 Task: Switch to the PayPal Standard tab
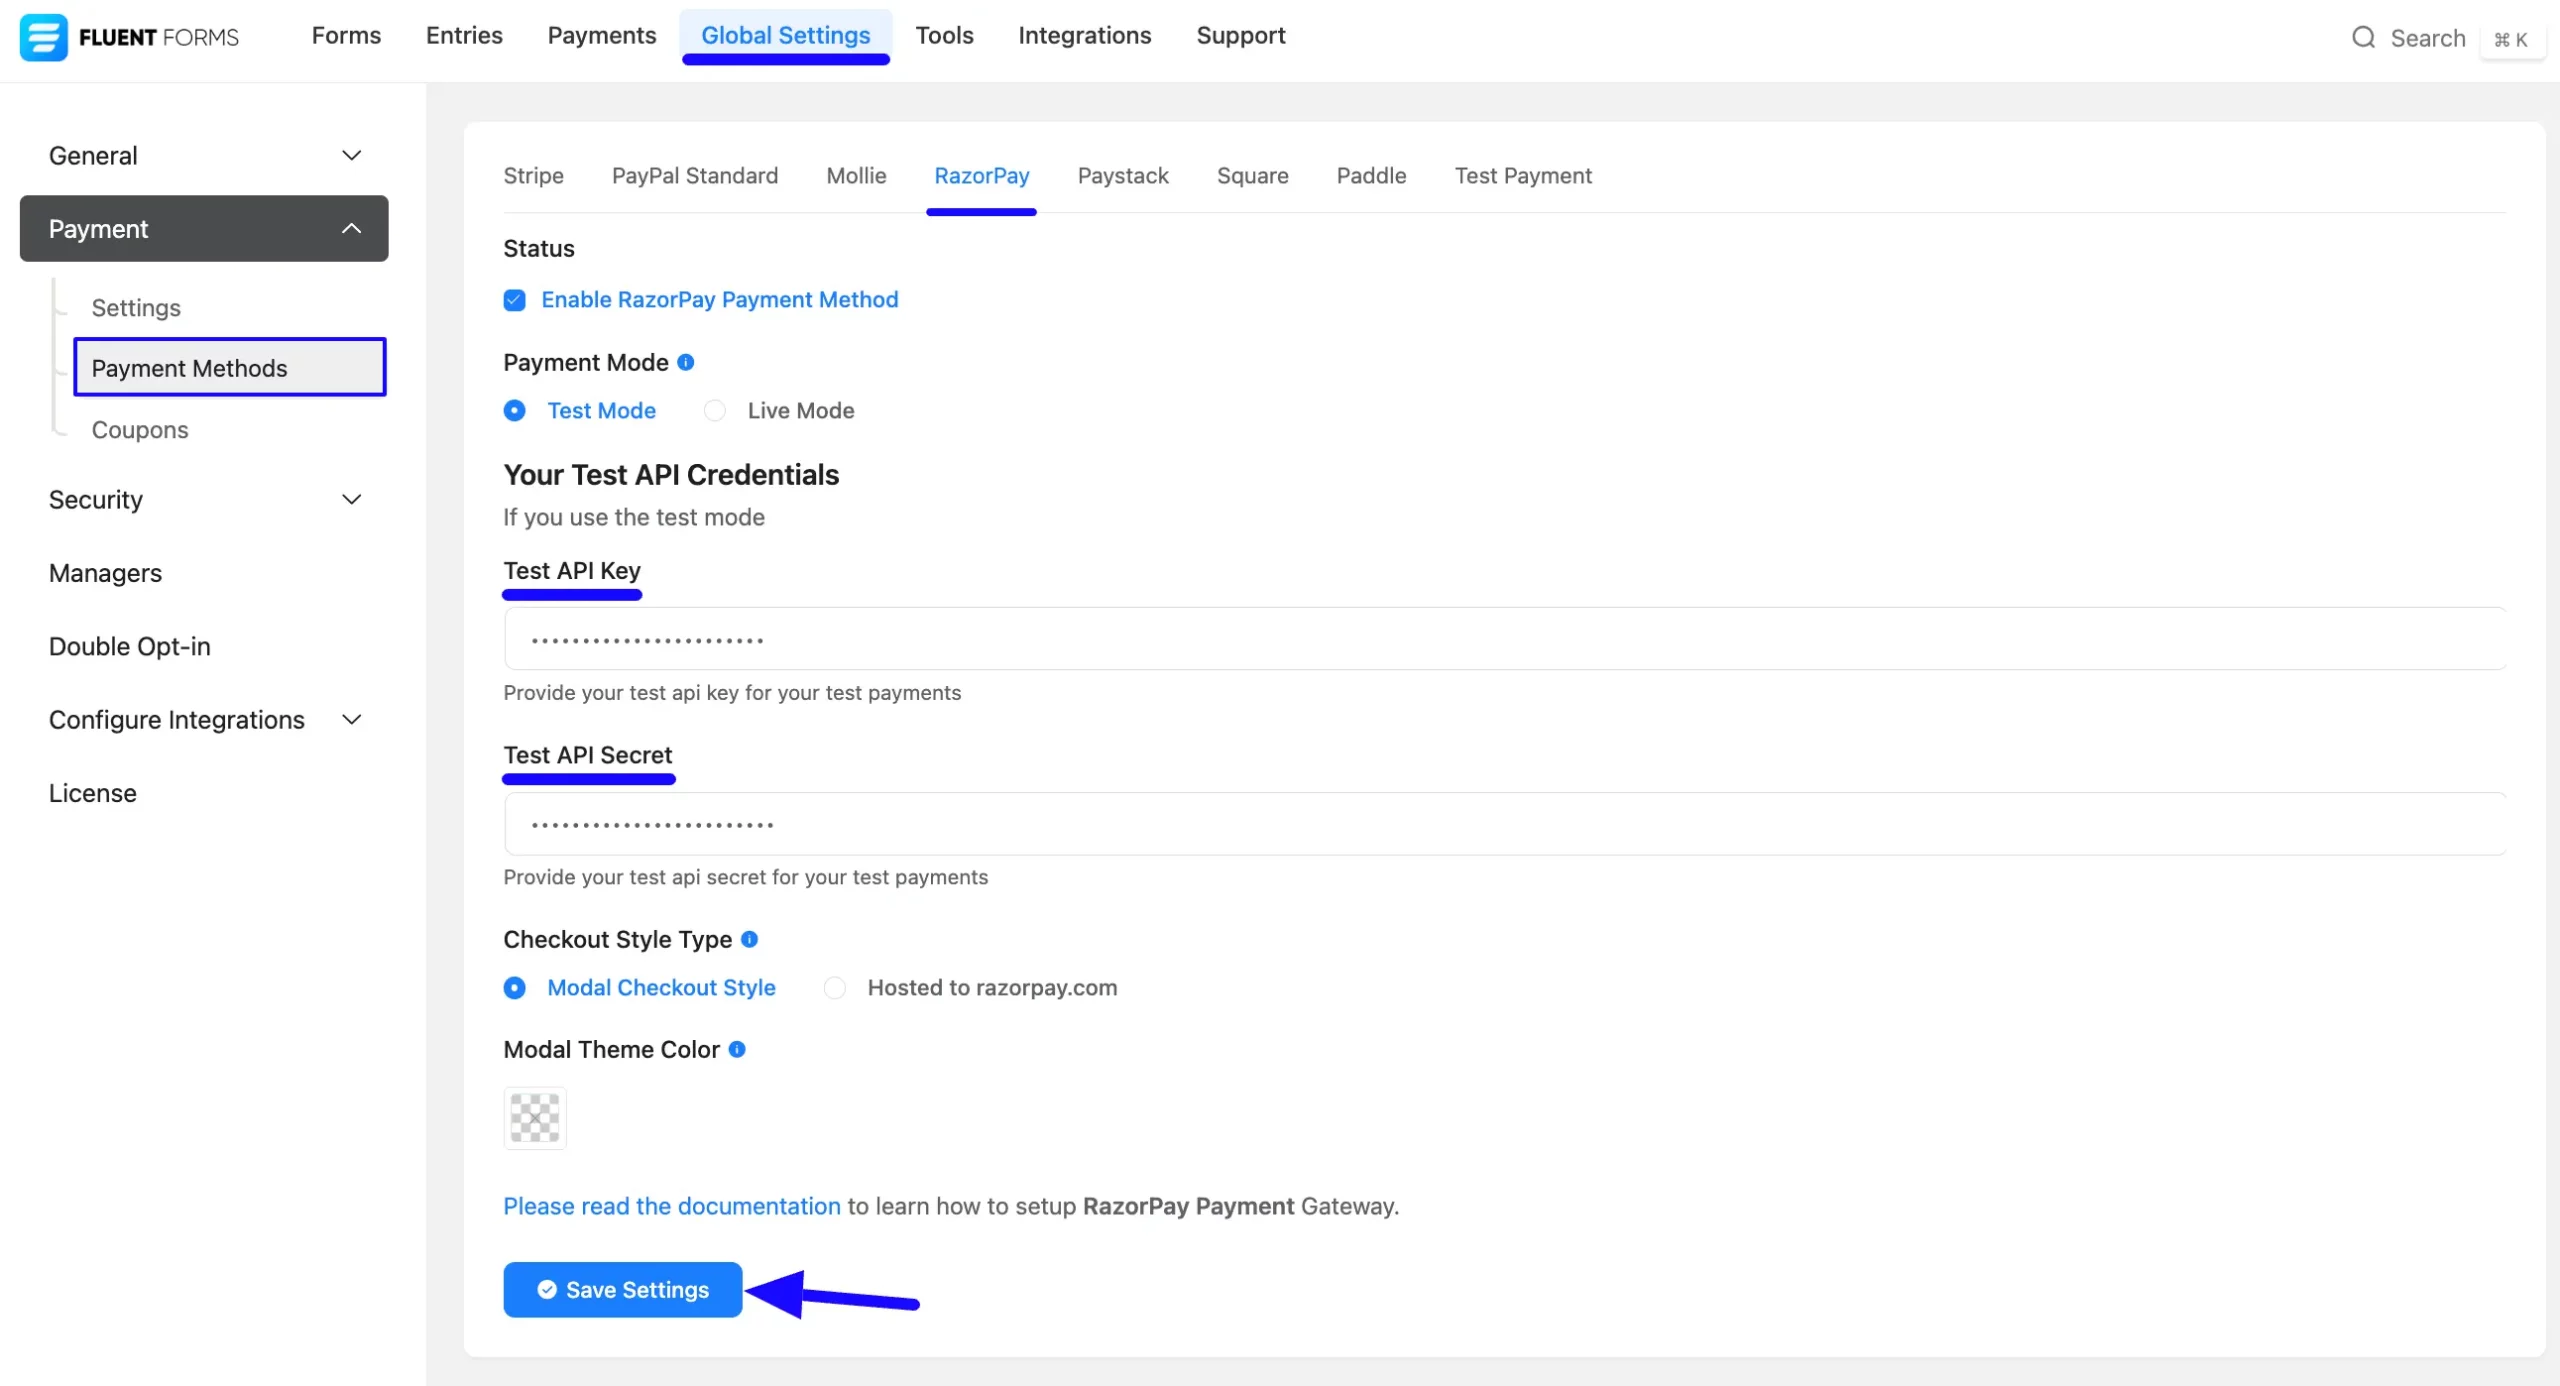pyautogui.click(x=695, y=176)
